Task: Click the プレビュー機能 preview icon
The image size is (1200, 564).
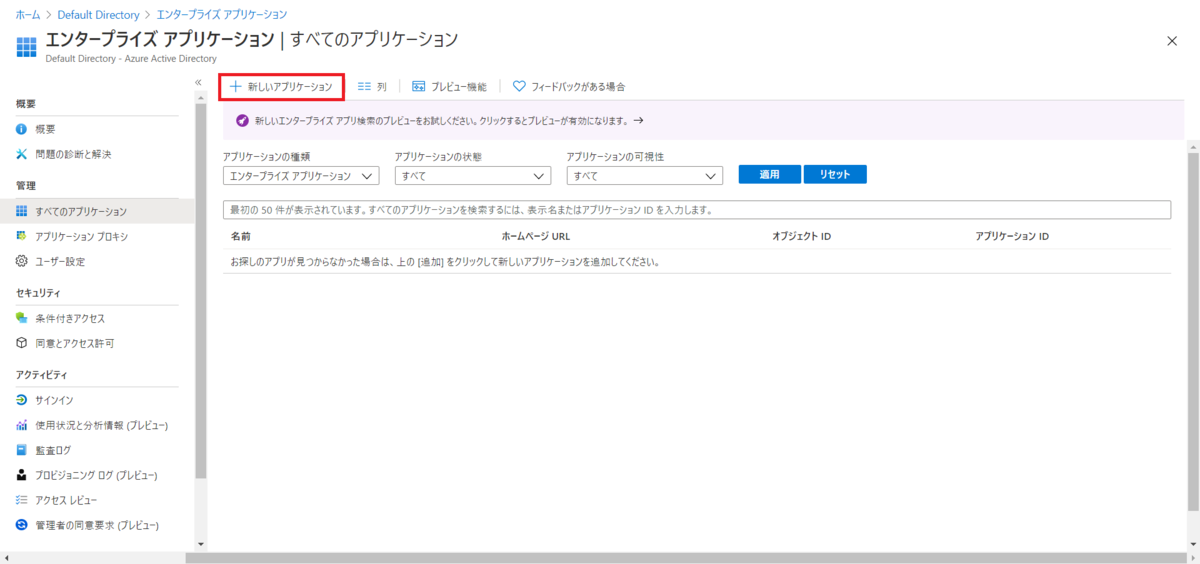Action: [x=419, y=87]
